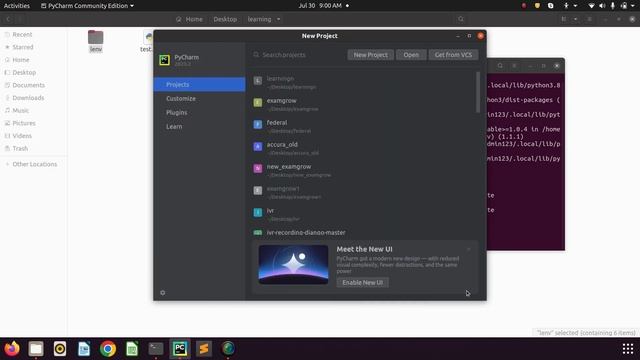Open the PyCharm settings gear menu
The height and width of the screenshot is (360, 640).
point(162,293)
